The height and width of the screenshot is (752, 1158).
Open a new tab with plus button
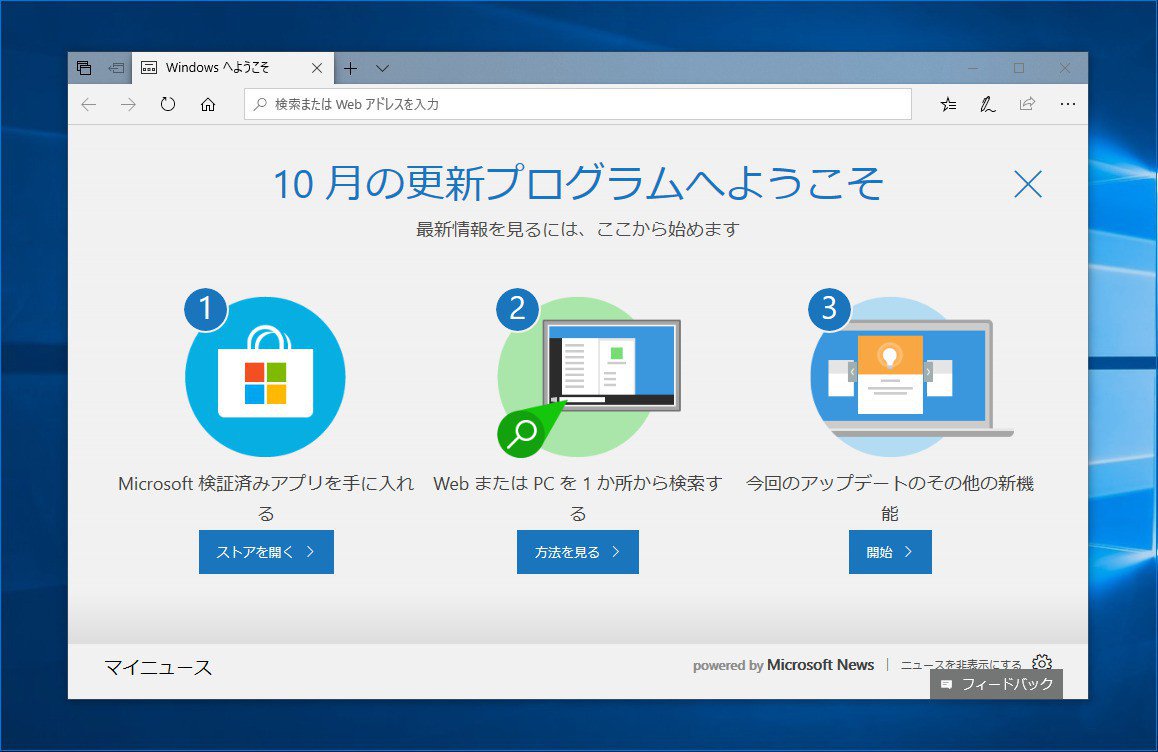coord(351,68)
